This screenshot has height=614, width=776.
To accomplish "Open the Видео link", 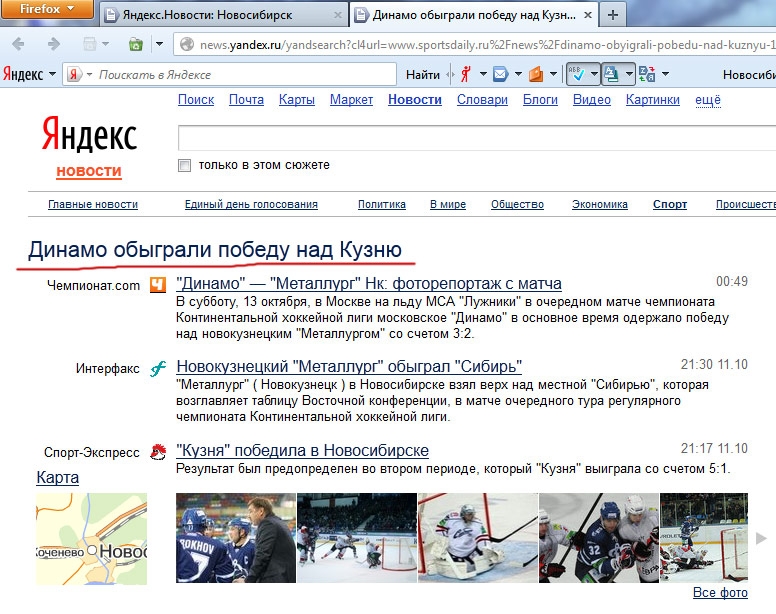I will coord(592,100).
